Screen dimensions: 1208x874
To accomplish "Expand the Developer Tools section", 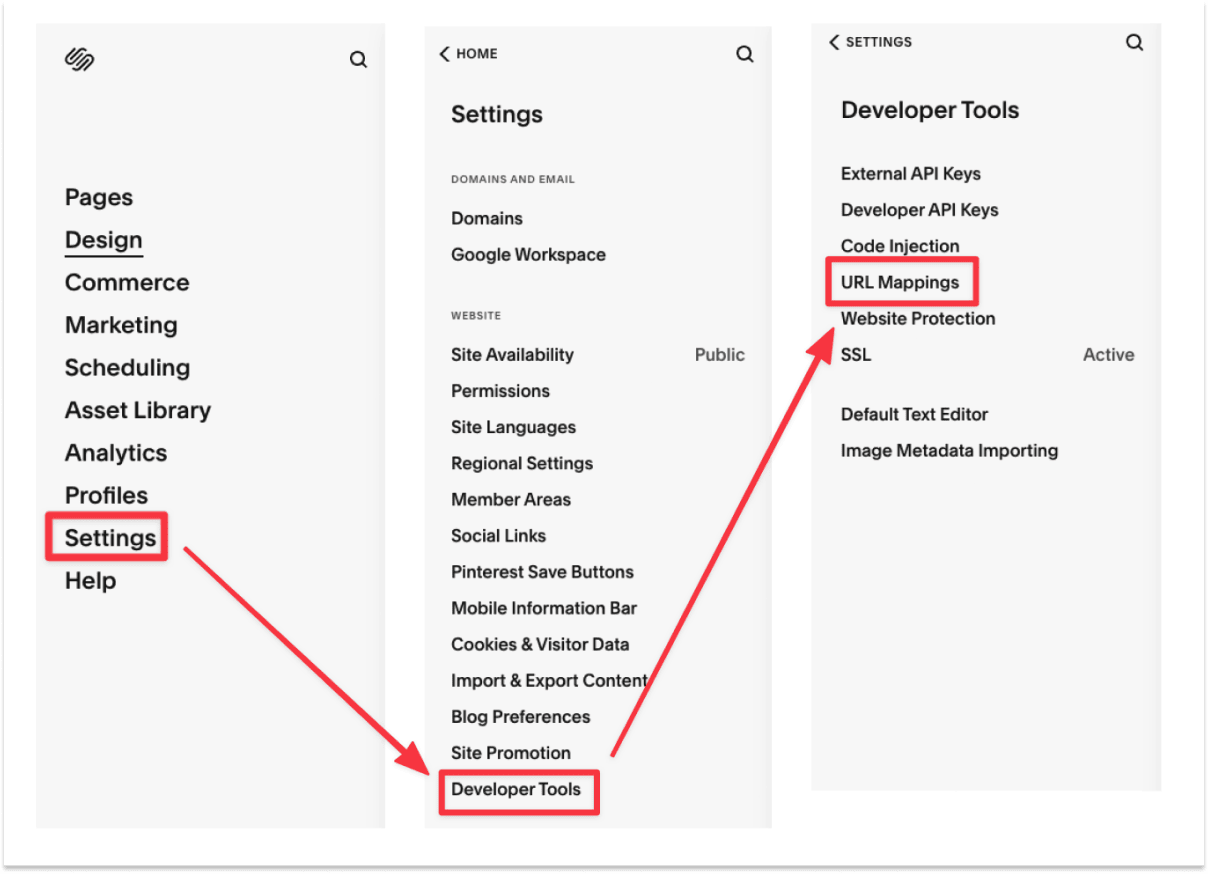I will pyautogui.click(x=518, y=789).
